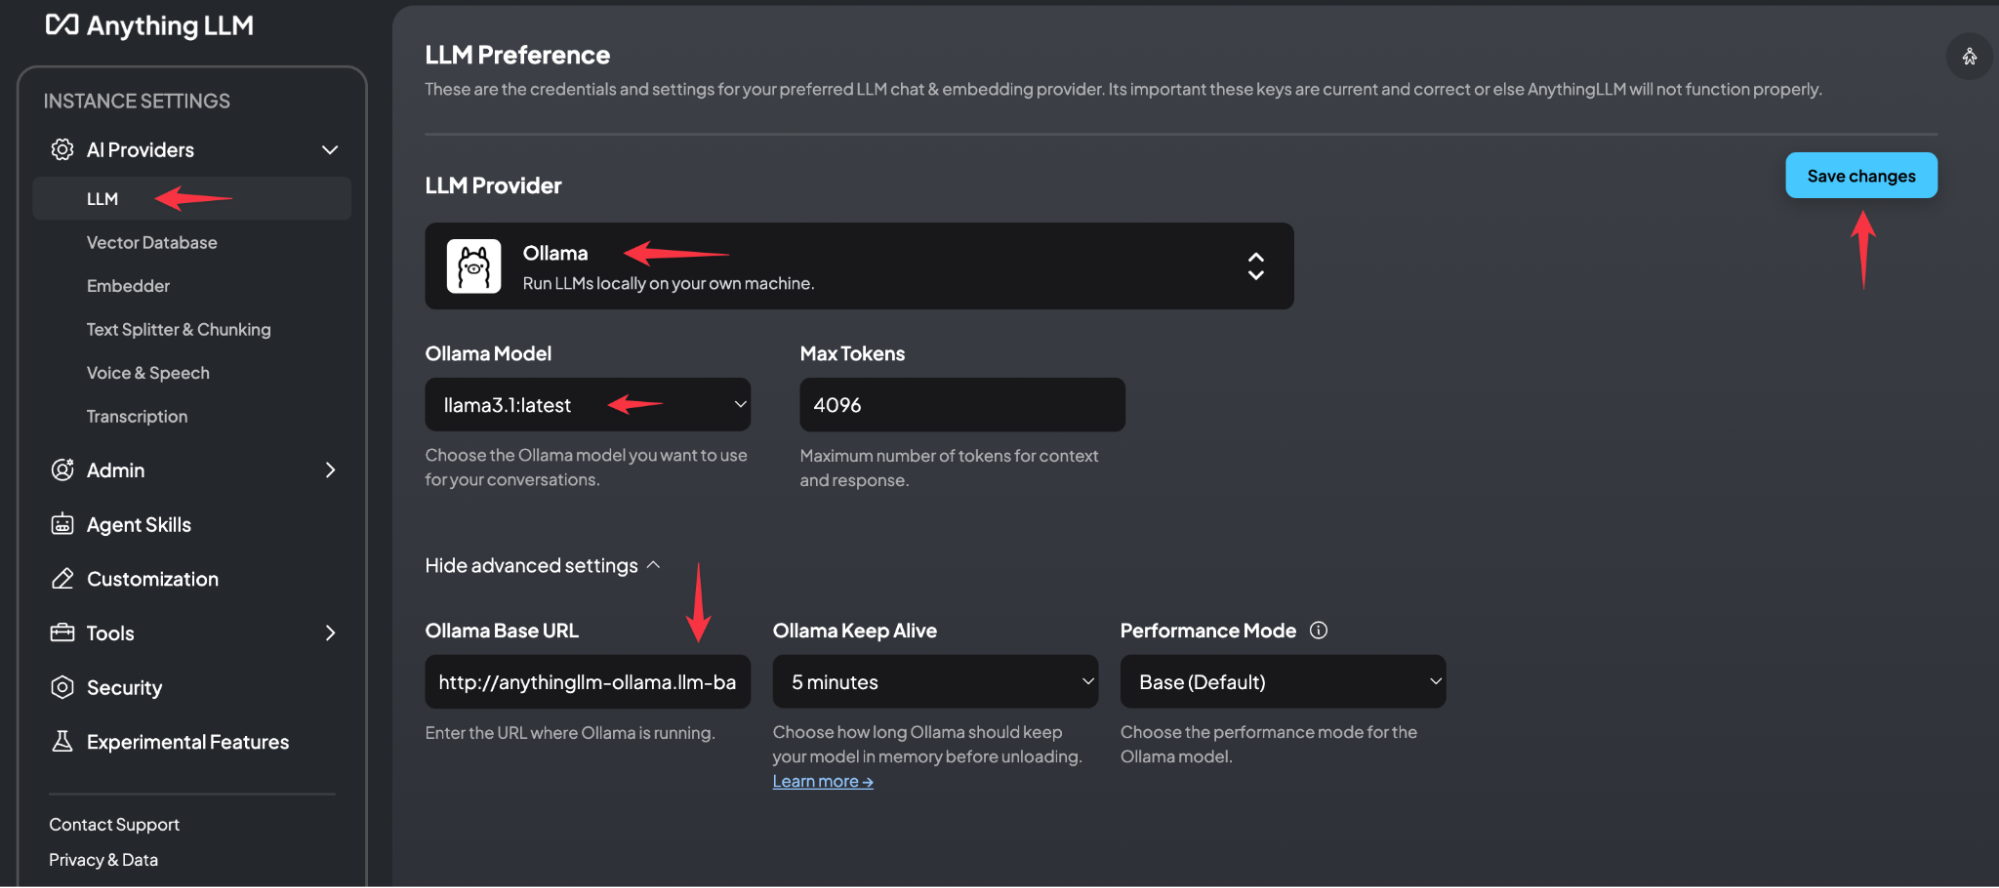Expand the Admin section chevron
This screenshot has width=1999, height=888.
pos(330,470)
